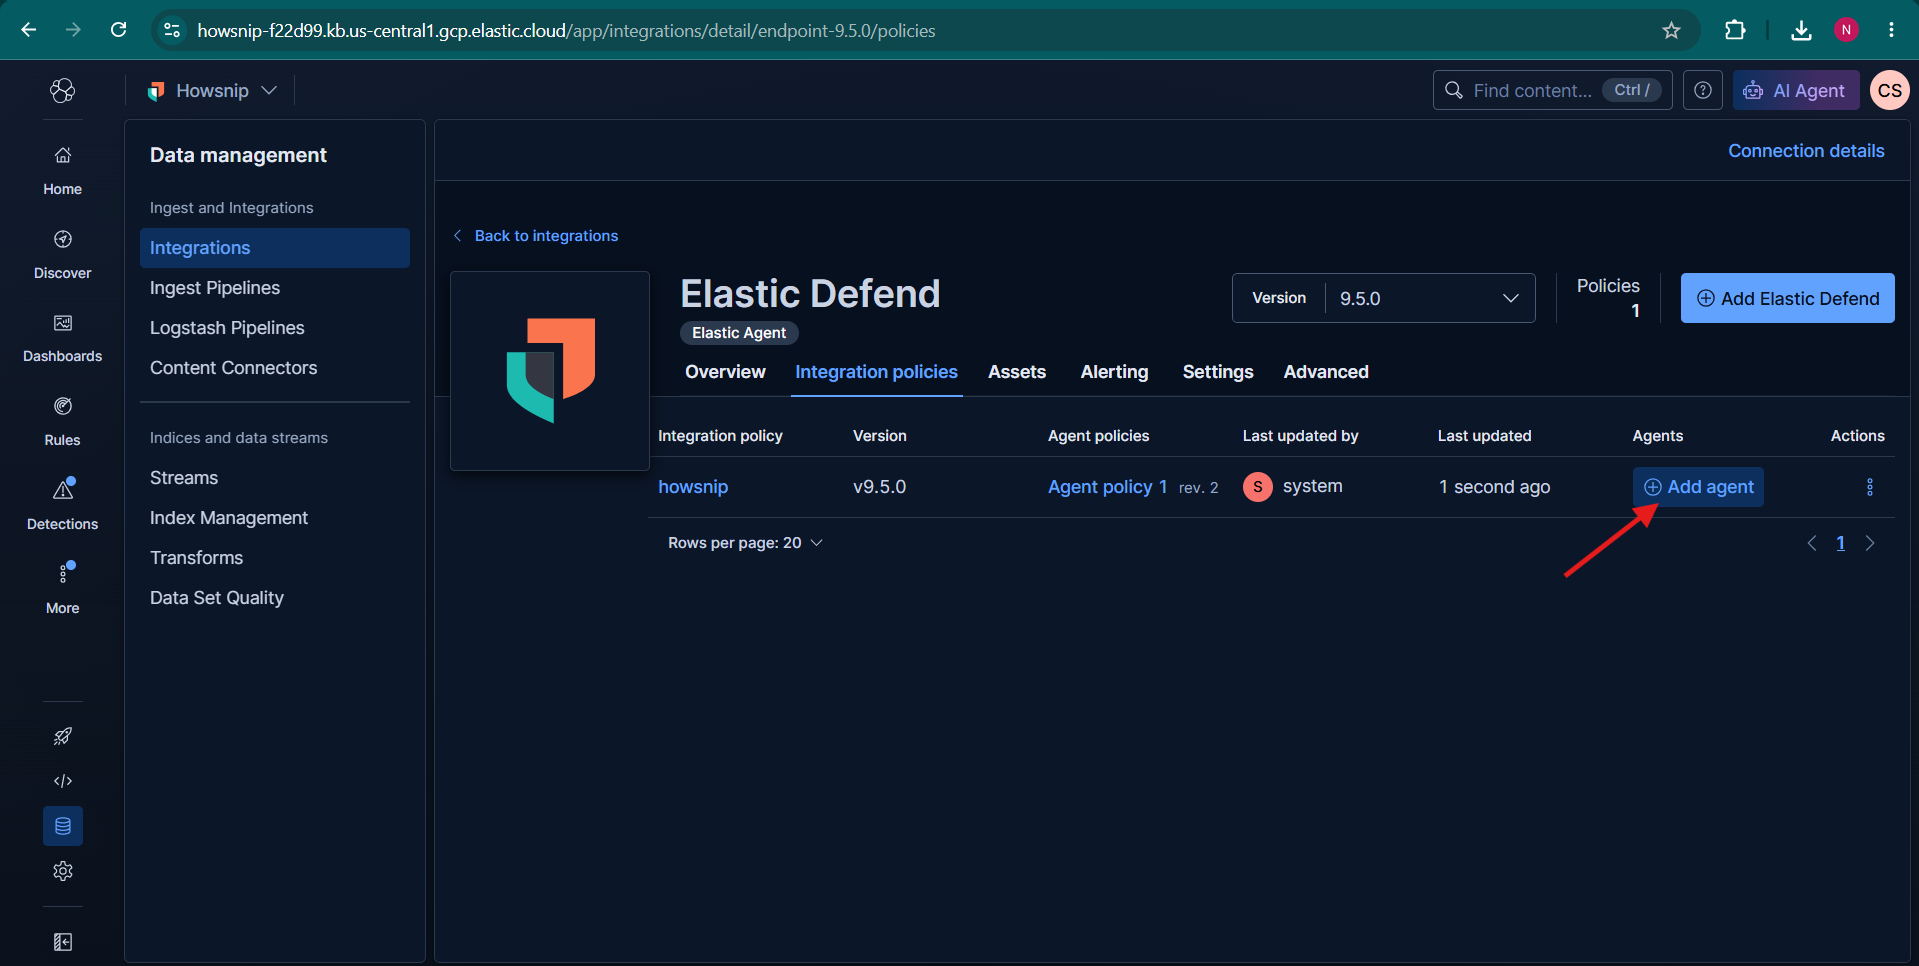
Task: Click the Elastic Agent badge
Action: click(x=739, y=333)
